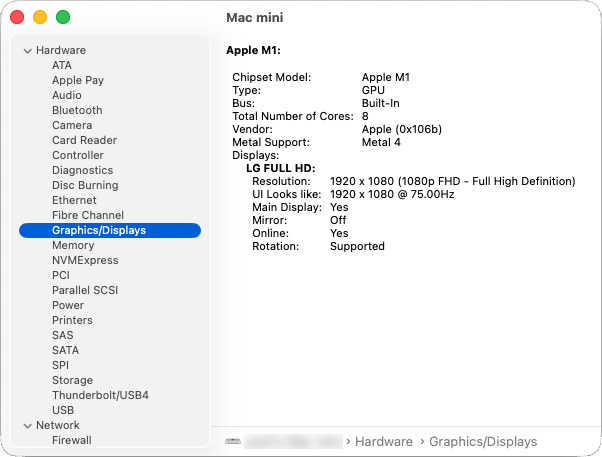Image resolution: width=602 pixels, height=457 pixels.
Task: Select Audio under Hardware
Action: (x=67, y=95)
